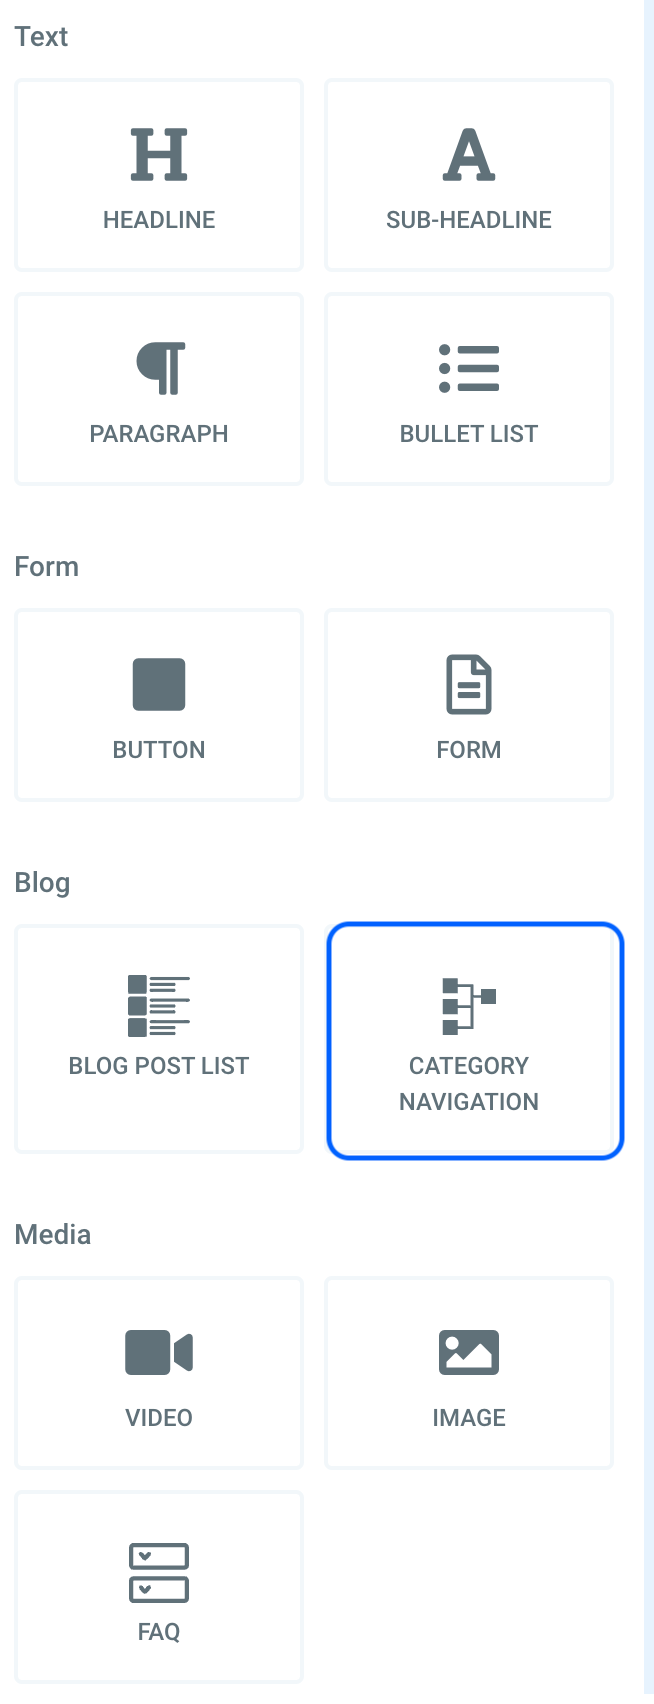This screenshot has height=1704, width=654.
Task: Choose the Sub-Headline A icon
Action: point(469,155)
